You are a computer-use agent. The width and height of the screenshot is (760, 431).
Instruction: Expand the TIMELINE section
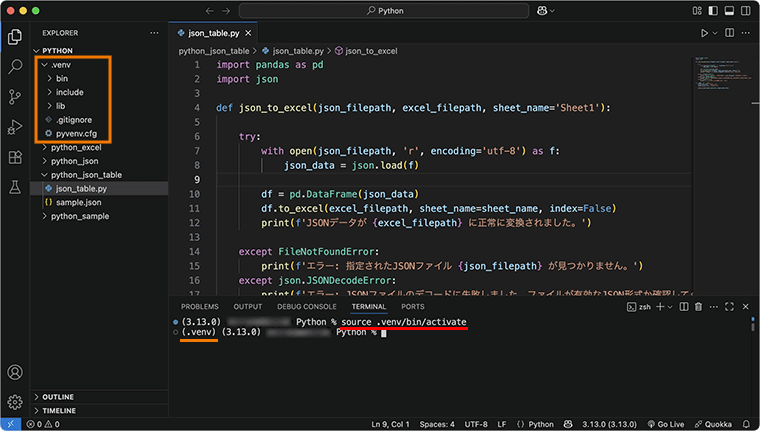99,411
